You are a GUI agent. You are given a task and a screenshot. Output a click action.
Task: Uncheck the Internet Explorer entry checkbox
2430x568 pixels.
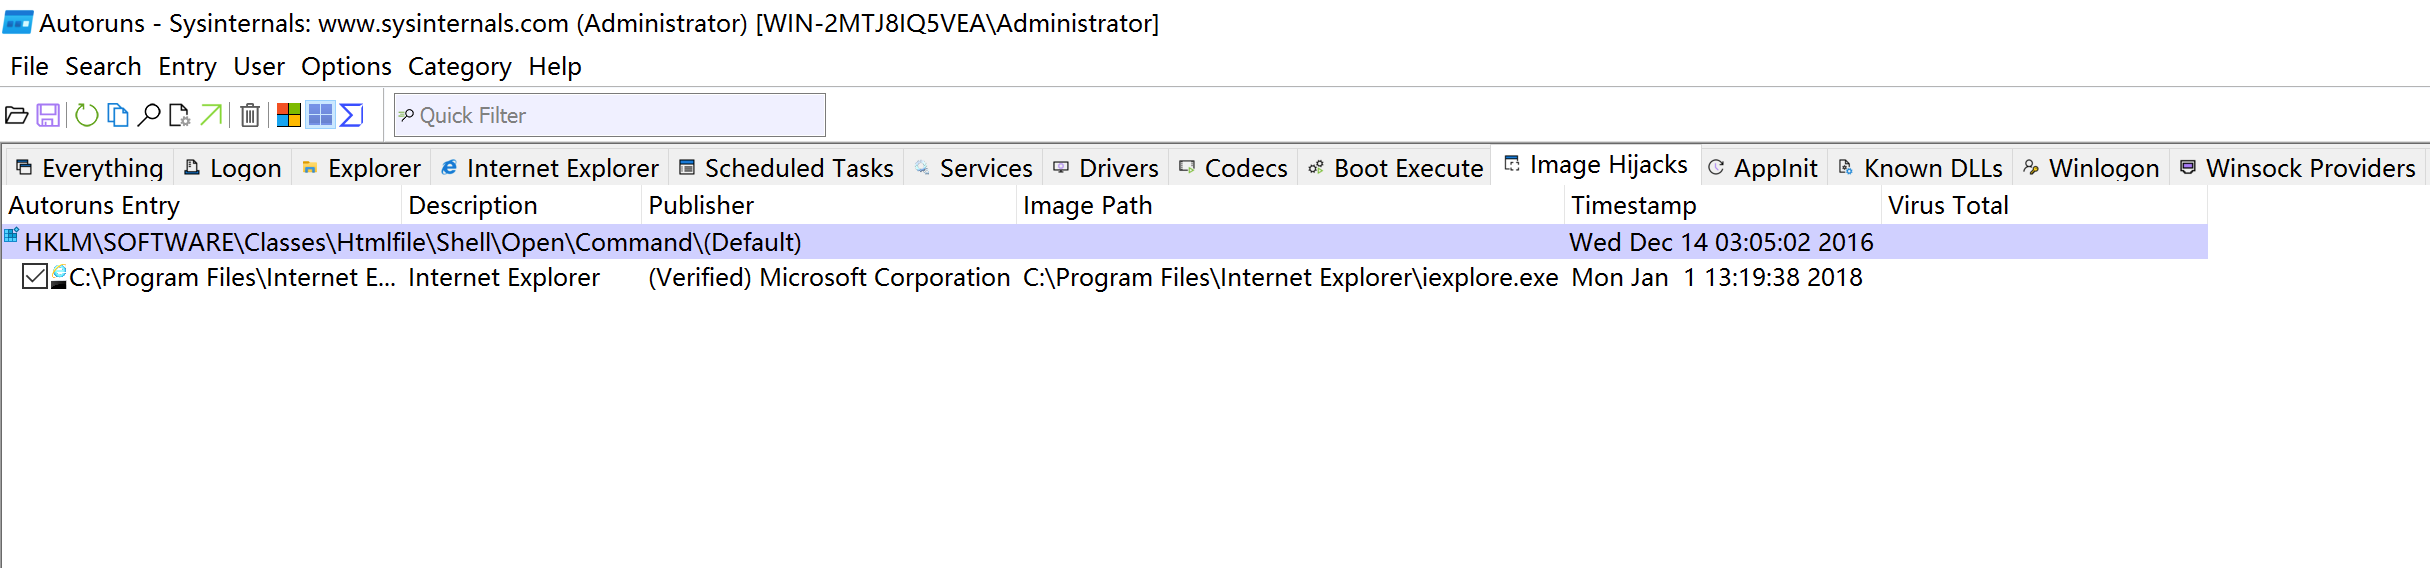pyautogui.click(x=35, y=277)
